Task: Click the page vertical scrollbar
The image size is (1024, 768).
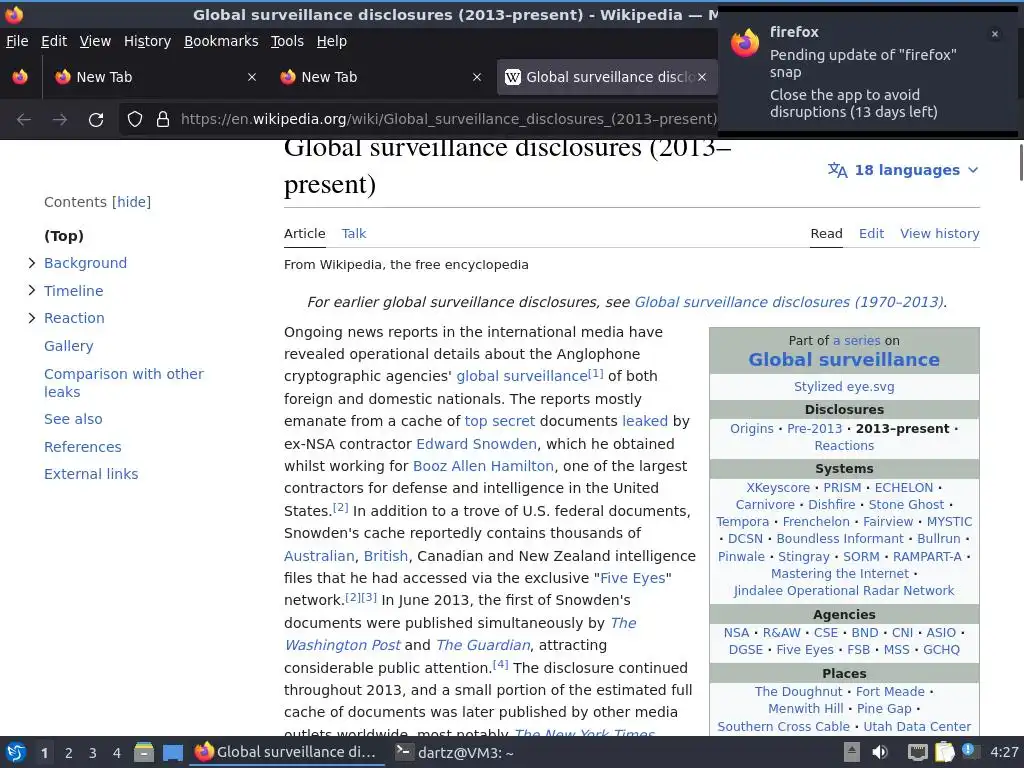Action: click(1020, 162)
